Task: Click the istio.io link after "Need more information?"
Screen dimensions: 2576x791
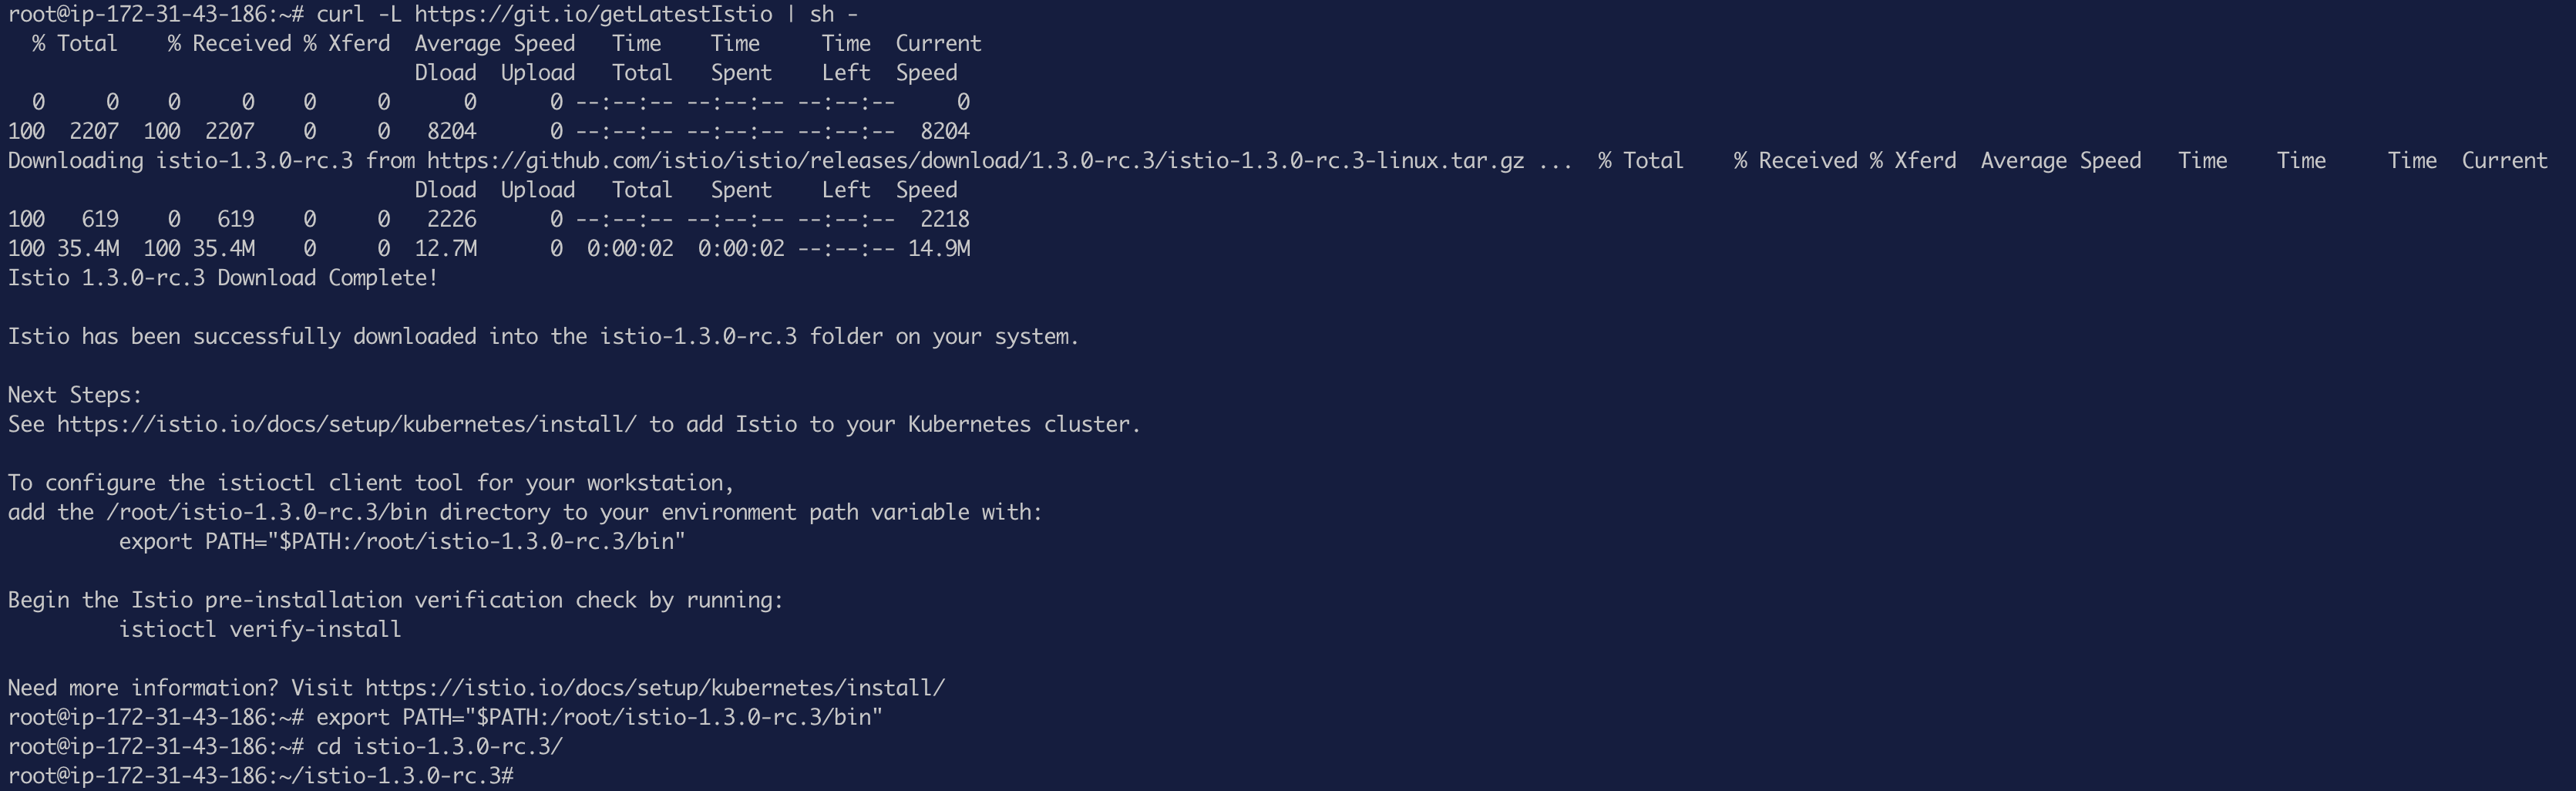Action: click(x=655, y=689)
